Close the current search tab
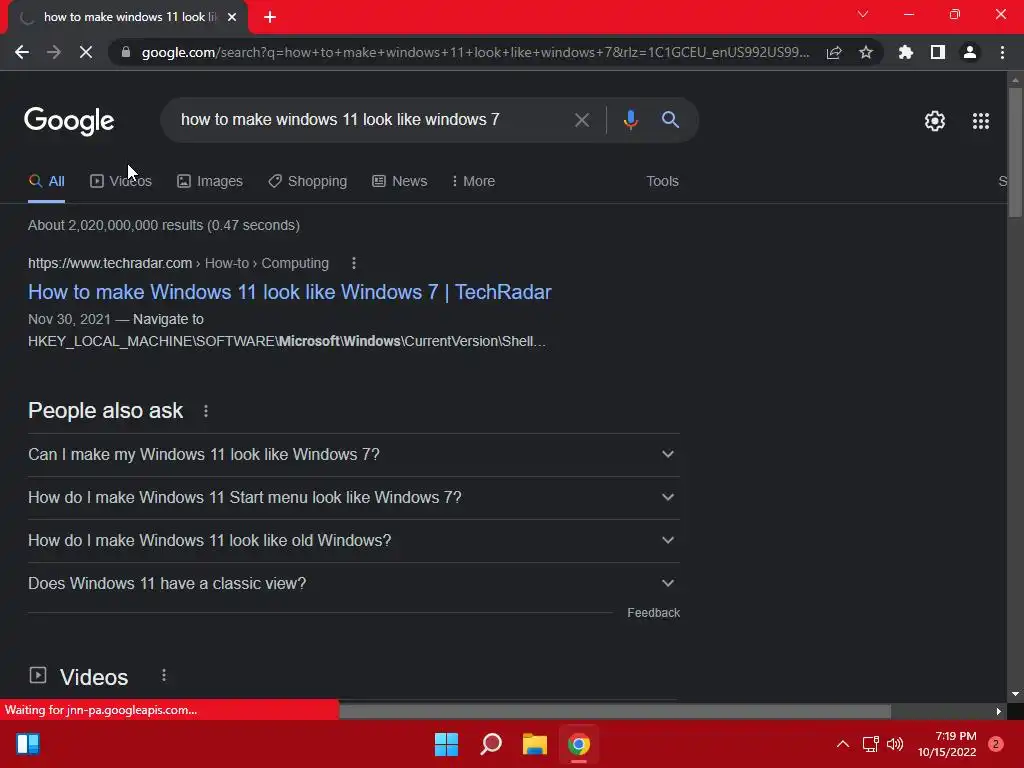This screenshot has height=768, width=1024. pos(232,17)
